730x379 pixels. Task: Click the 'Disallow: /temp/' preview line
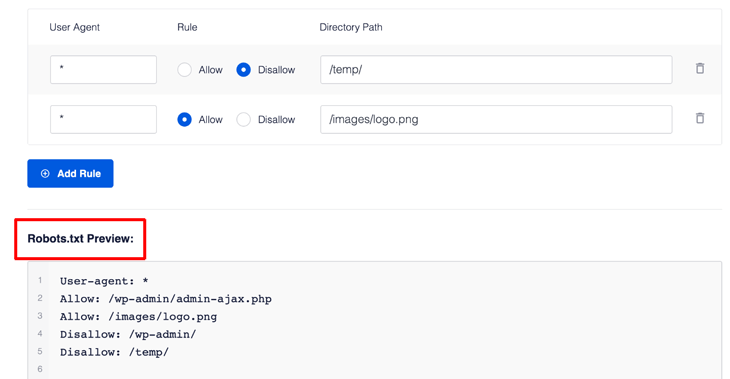click(x=114, y=352)
